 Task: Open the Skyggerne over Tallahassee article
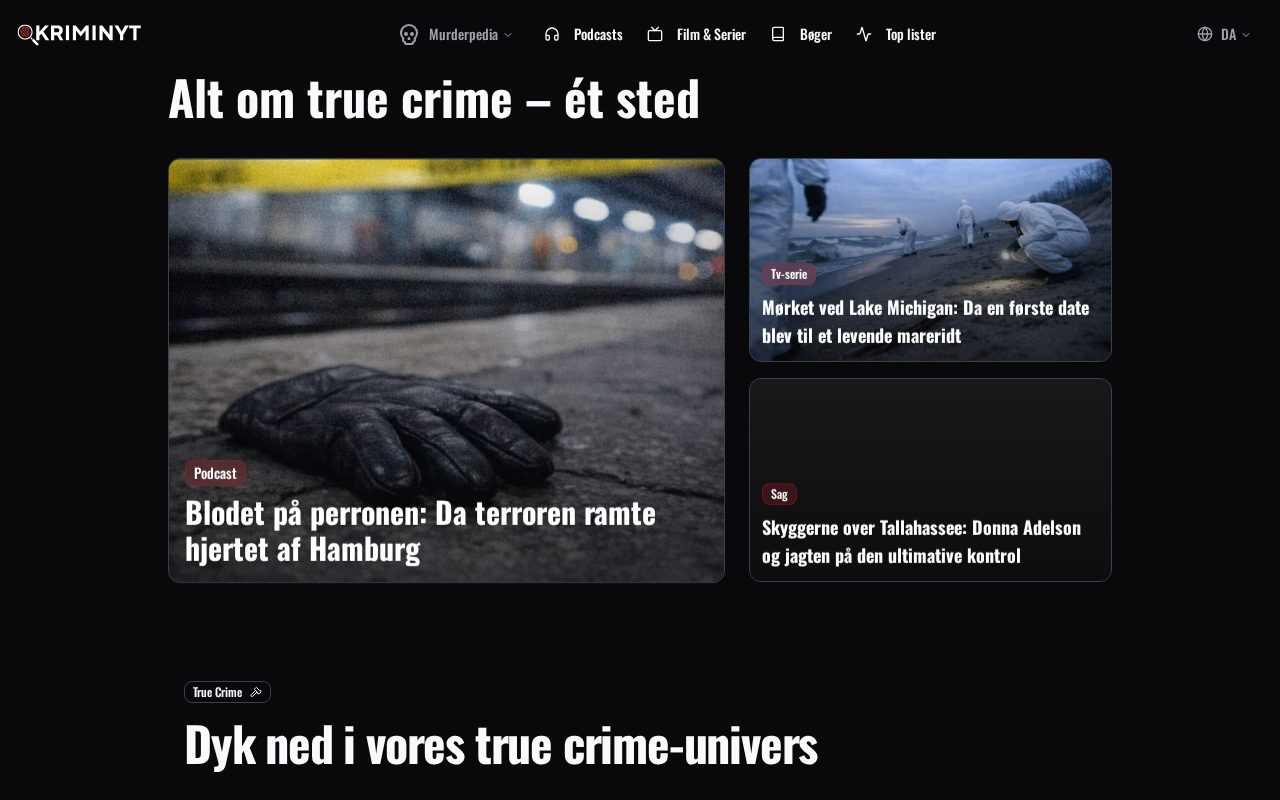click(x=921, y=541)
